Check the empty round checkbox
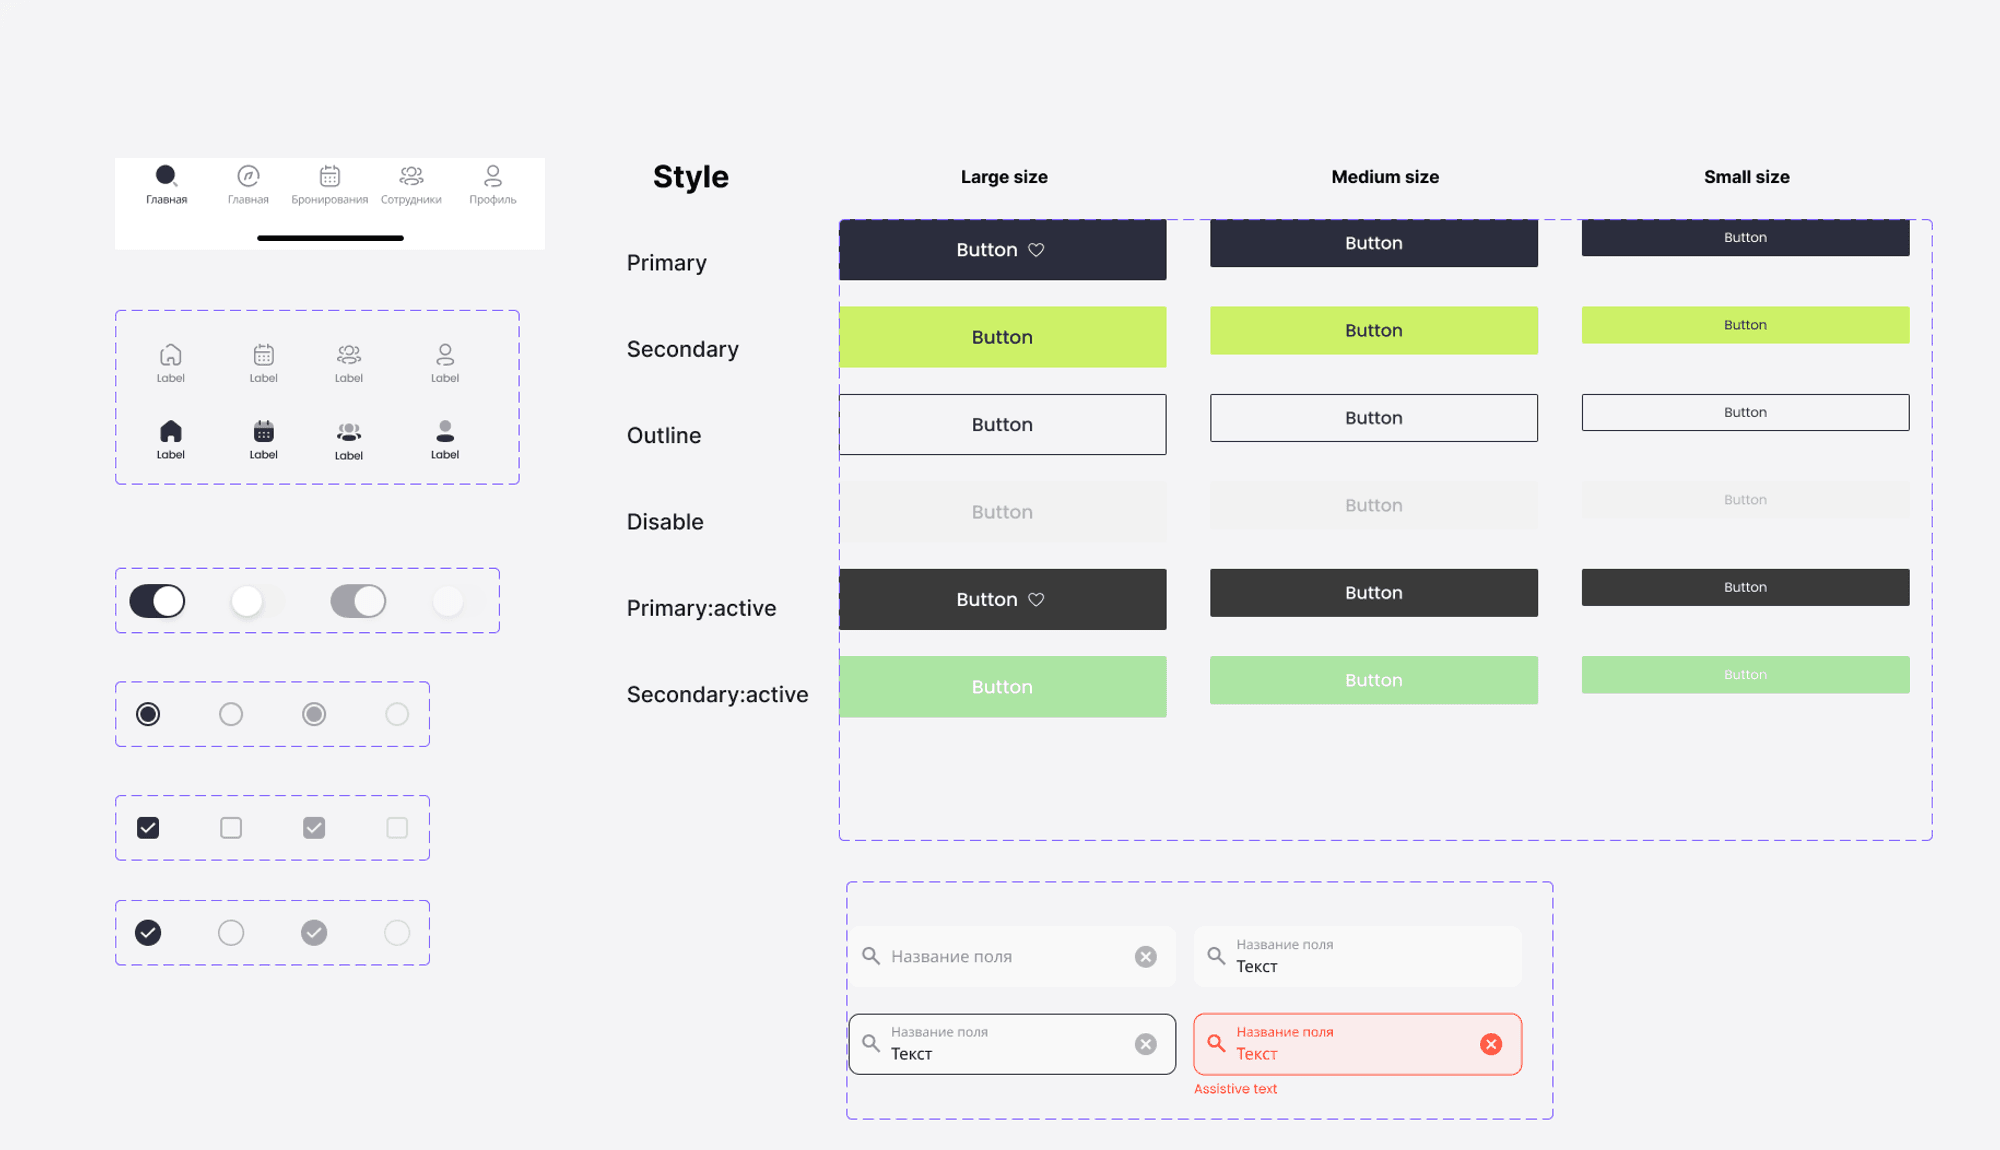The height and width of the screenshot is (1150, 2000). click(231, 933)
